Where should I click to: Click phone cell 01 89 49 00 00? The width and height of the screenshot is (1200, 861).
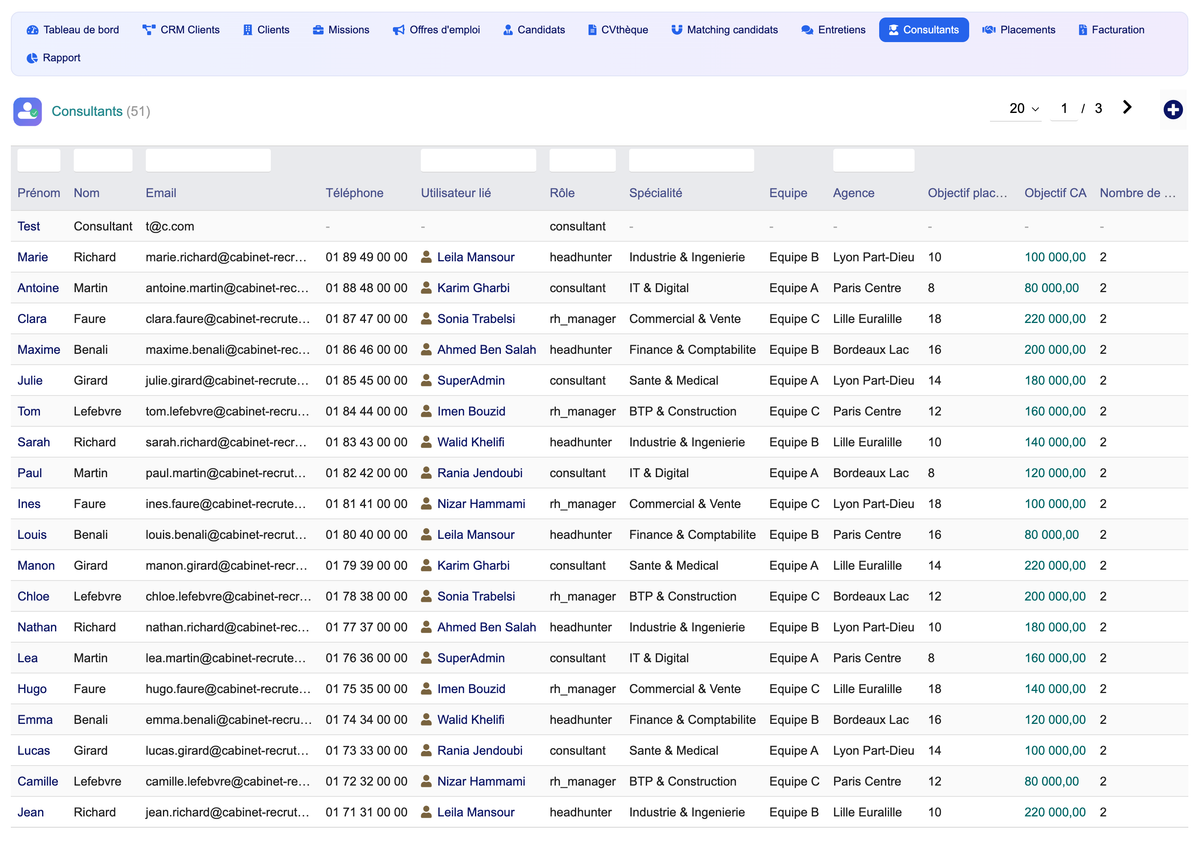(x=366, y=257)
